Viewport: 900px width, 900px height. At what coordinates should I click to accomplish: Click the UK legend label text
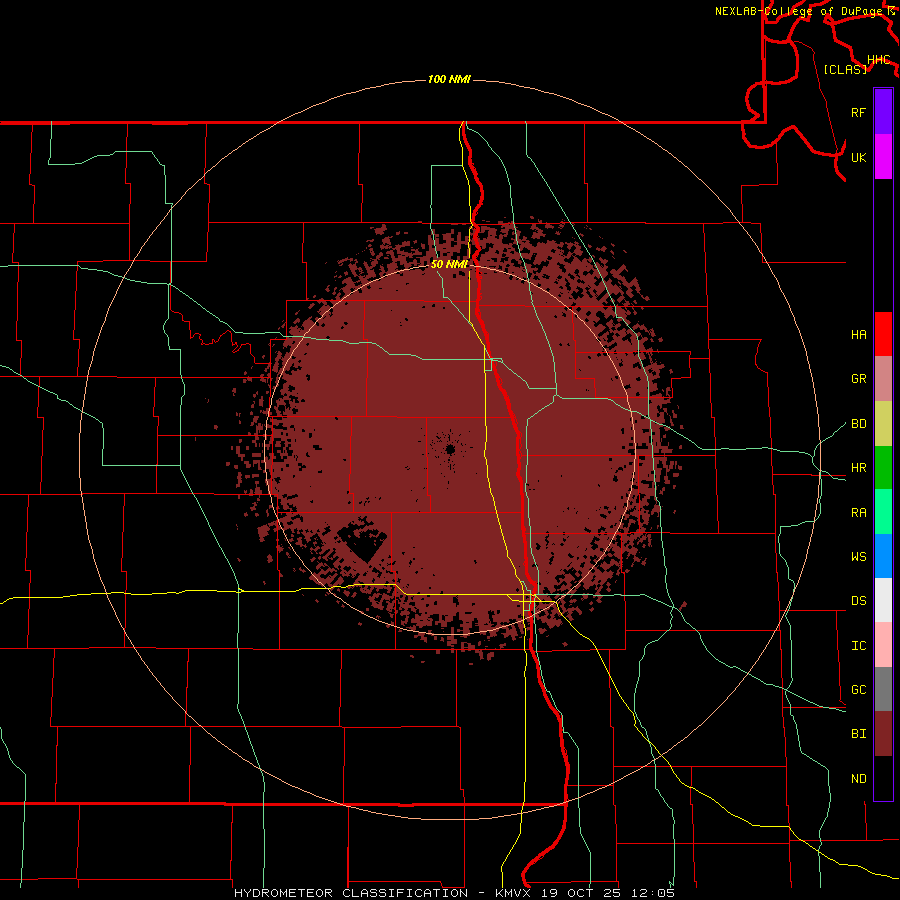point(858,157)
